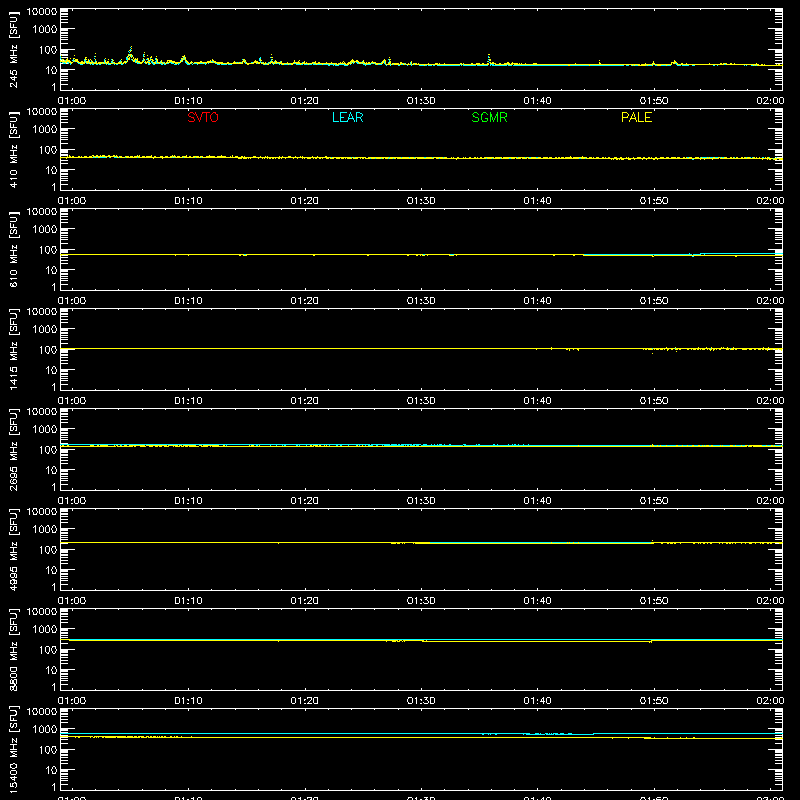Click the 01:50 time label under 410 MHz panel

(654, 201)
